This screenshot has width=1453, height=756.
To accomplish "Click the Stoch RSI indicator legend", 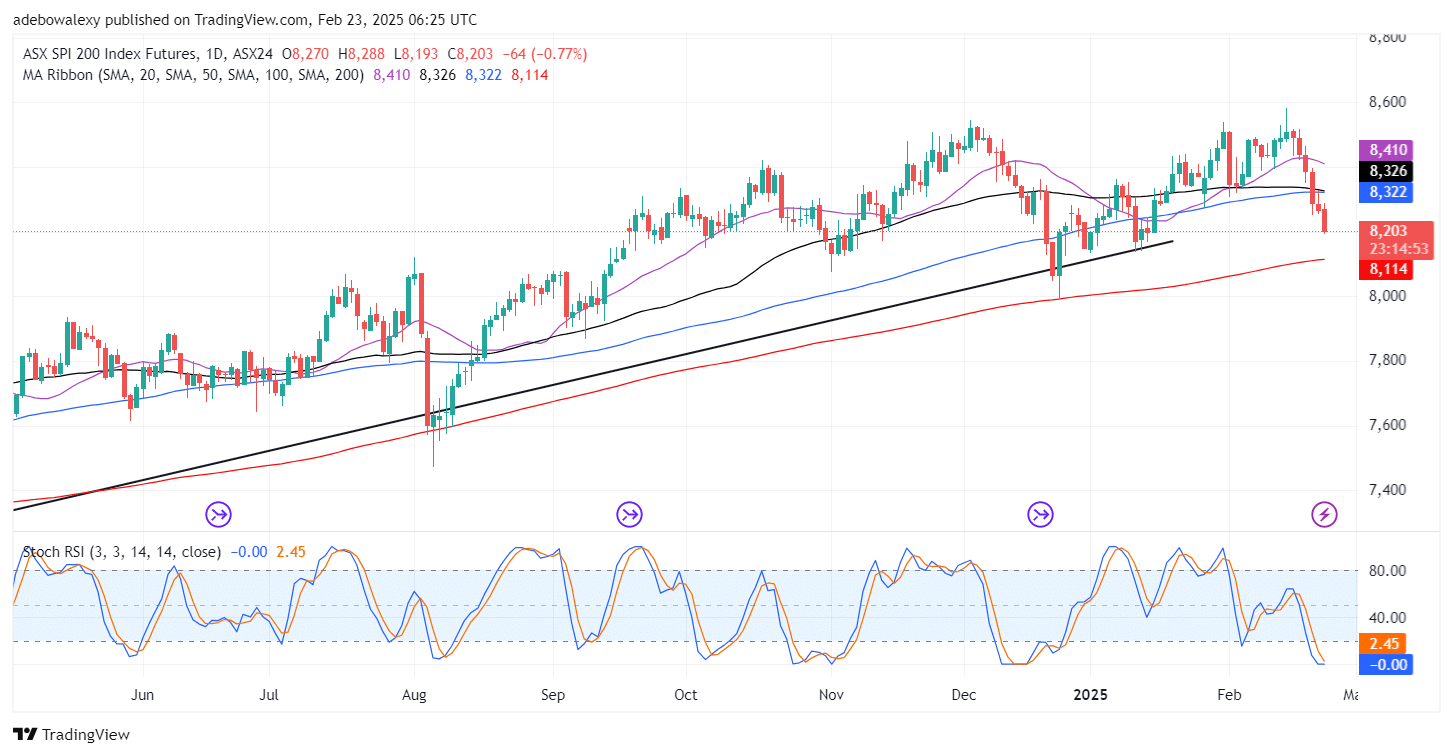I will (122, 551).
